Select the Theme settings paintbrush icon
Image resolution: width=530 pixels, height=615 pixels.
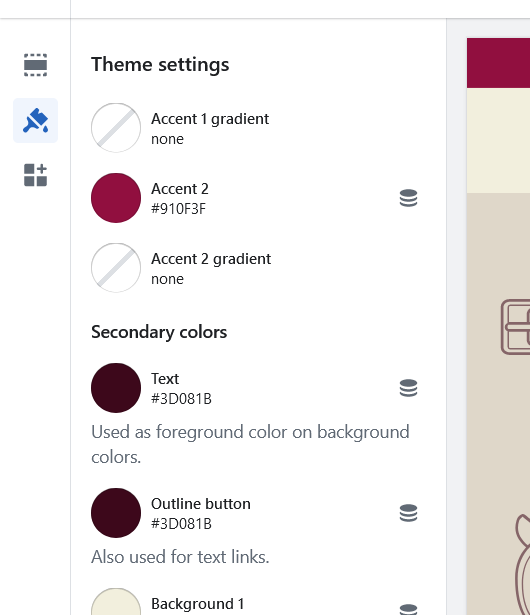pyautogui.click(x=35, y=120)
